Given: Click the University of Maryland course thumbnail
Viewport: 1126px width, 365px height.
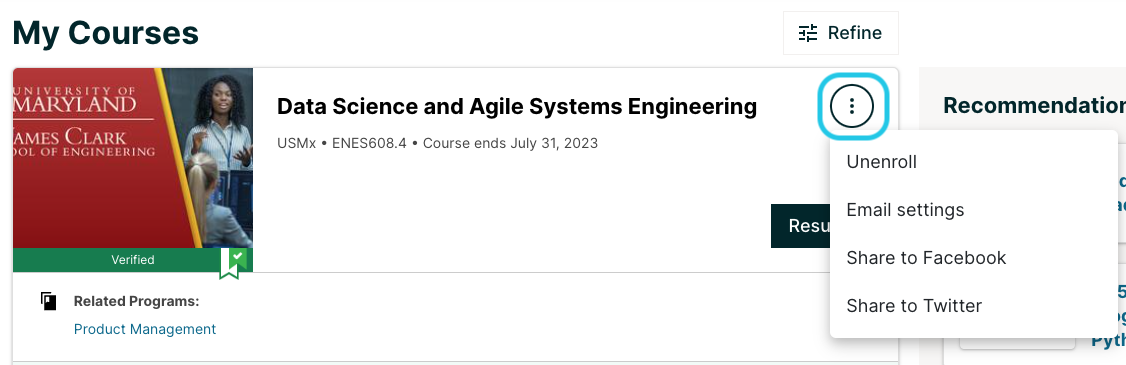Looking at the screenshot, I should pyautogui.click(x=133, y=158).
